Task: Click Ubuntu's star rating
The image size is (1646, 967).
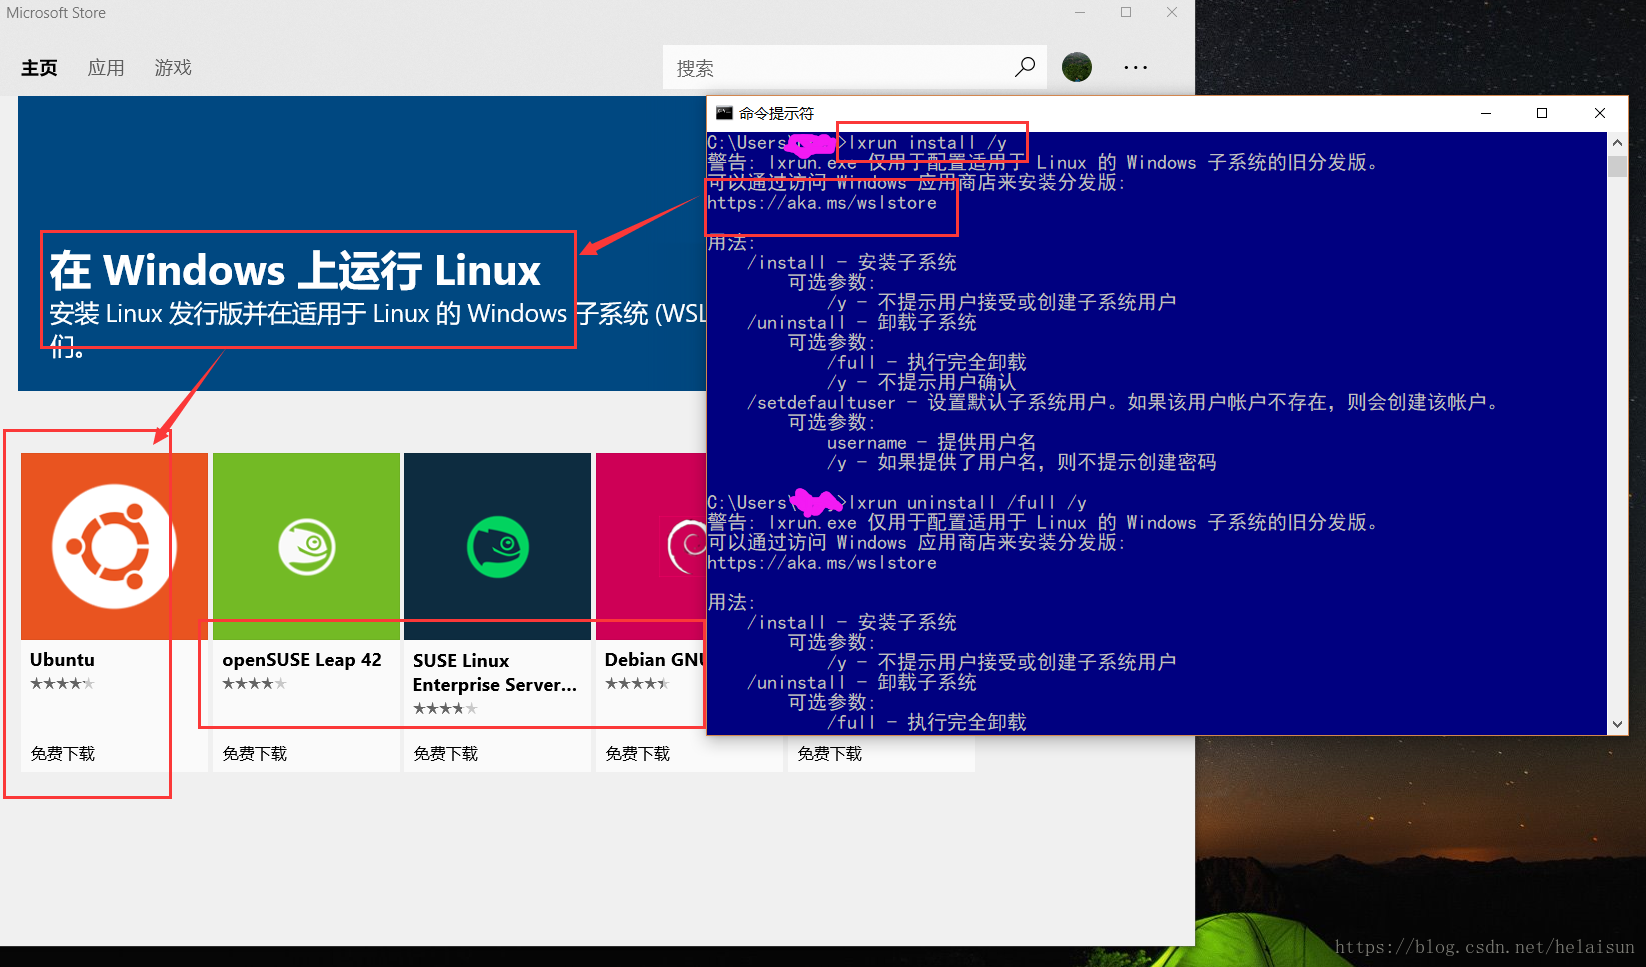Action: coord(62,684)
